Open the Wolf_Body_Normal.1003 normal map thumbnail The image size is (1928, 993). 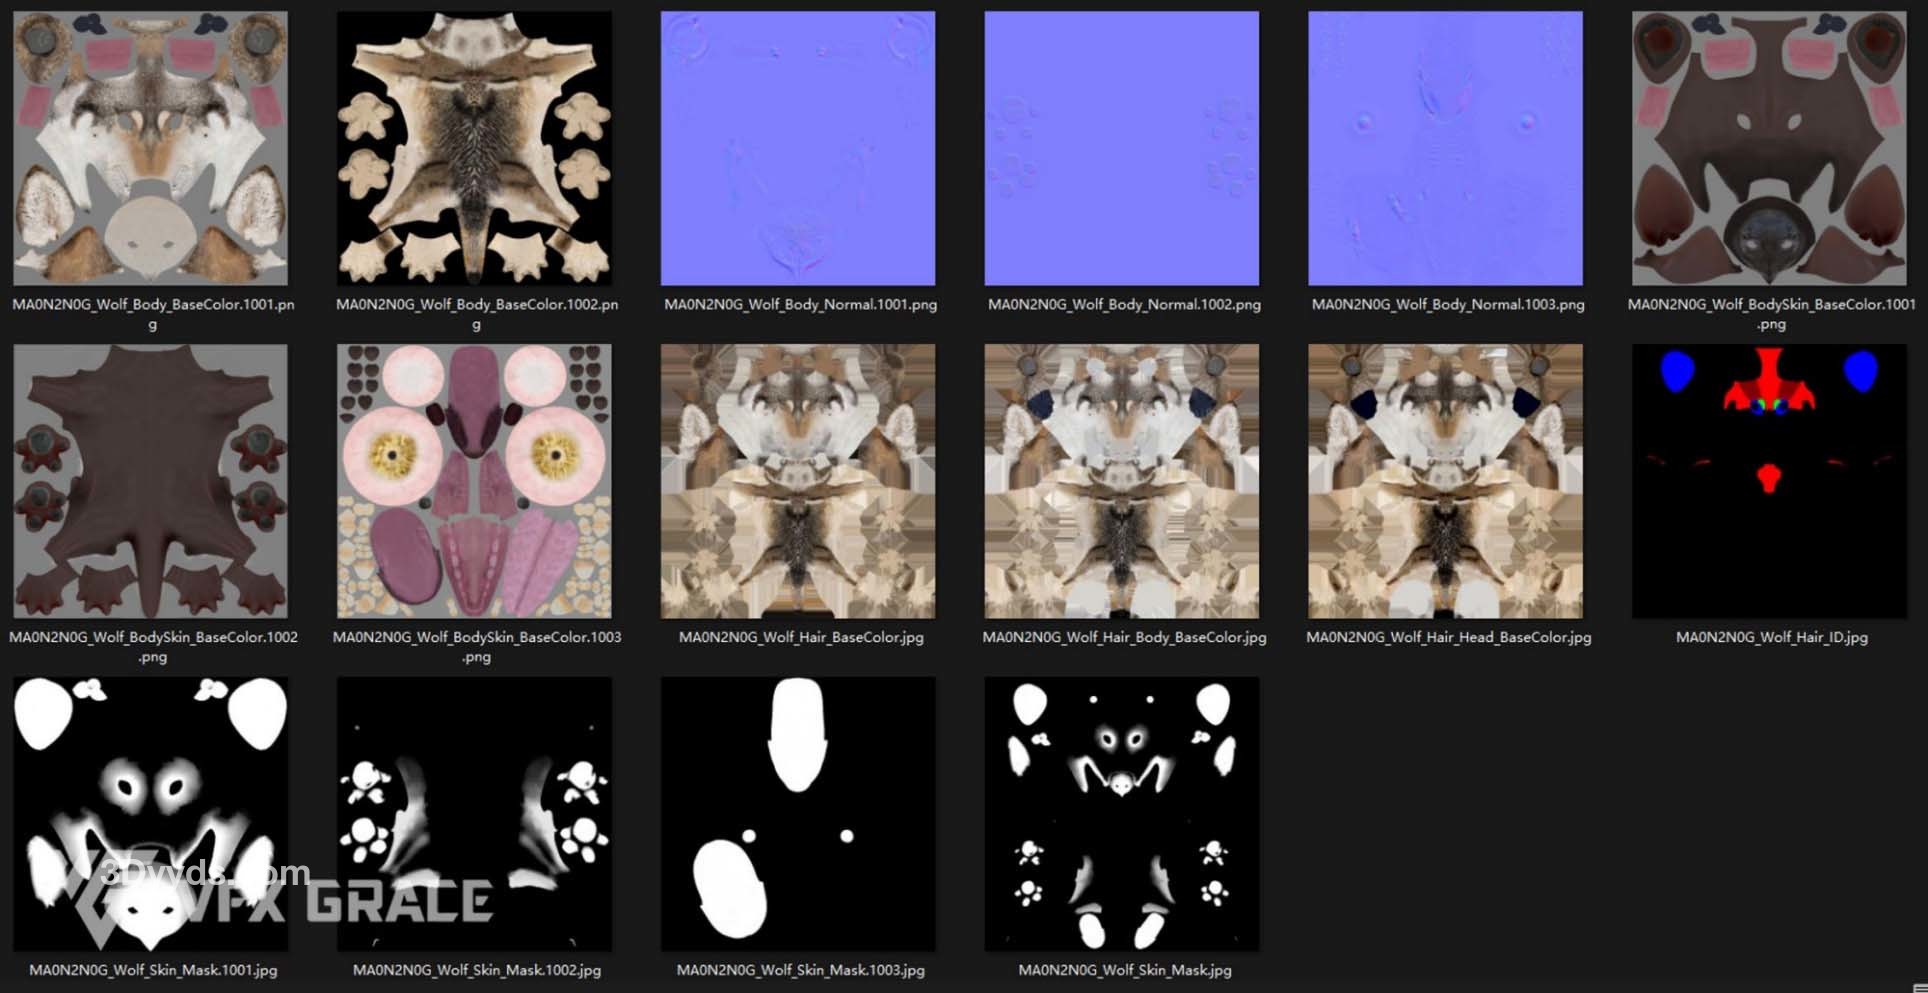coord(1445,148)
